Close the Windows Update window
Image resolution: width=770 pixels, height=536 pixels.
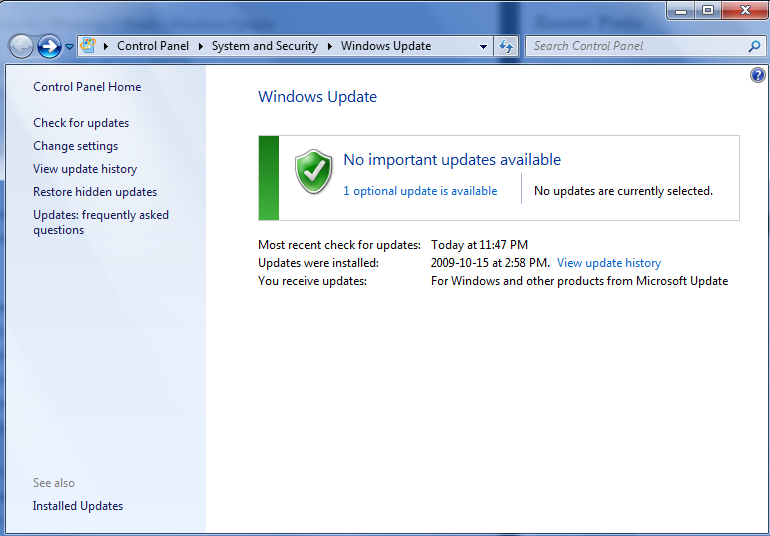744,11
